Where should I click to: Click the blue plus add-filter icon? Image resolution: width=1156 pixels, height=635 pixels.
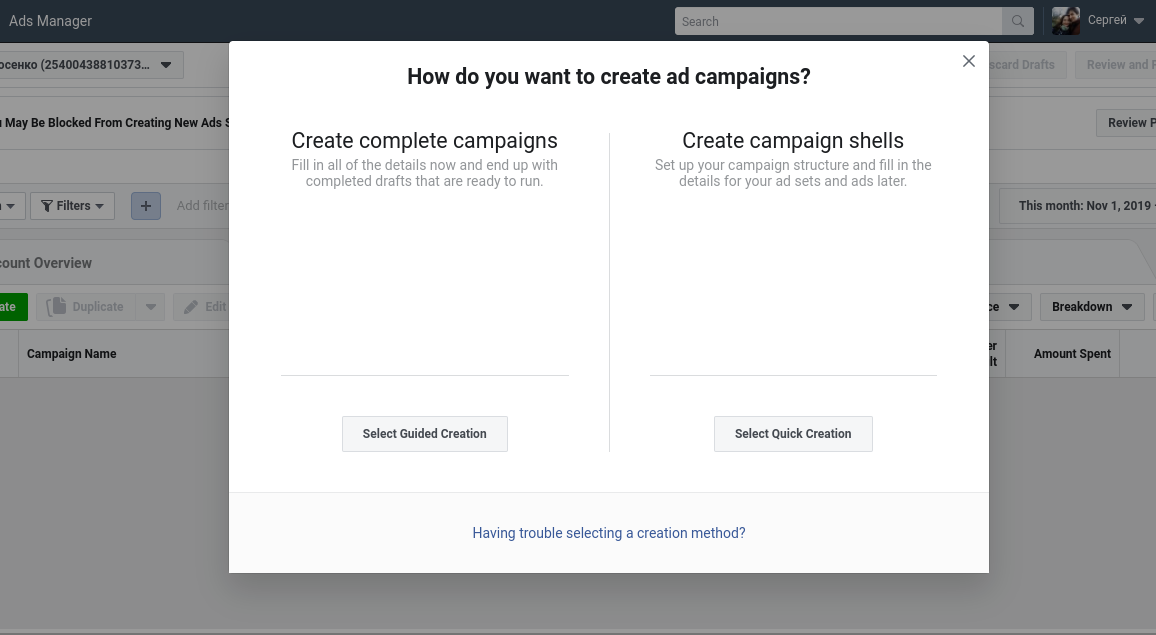pyautogui.click(x=146, y=206)
